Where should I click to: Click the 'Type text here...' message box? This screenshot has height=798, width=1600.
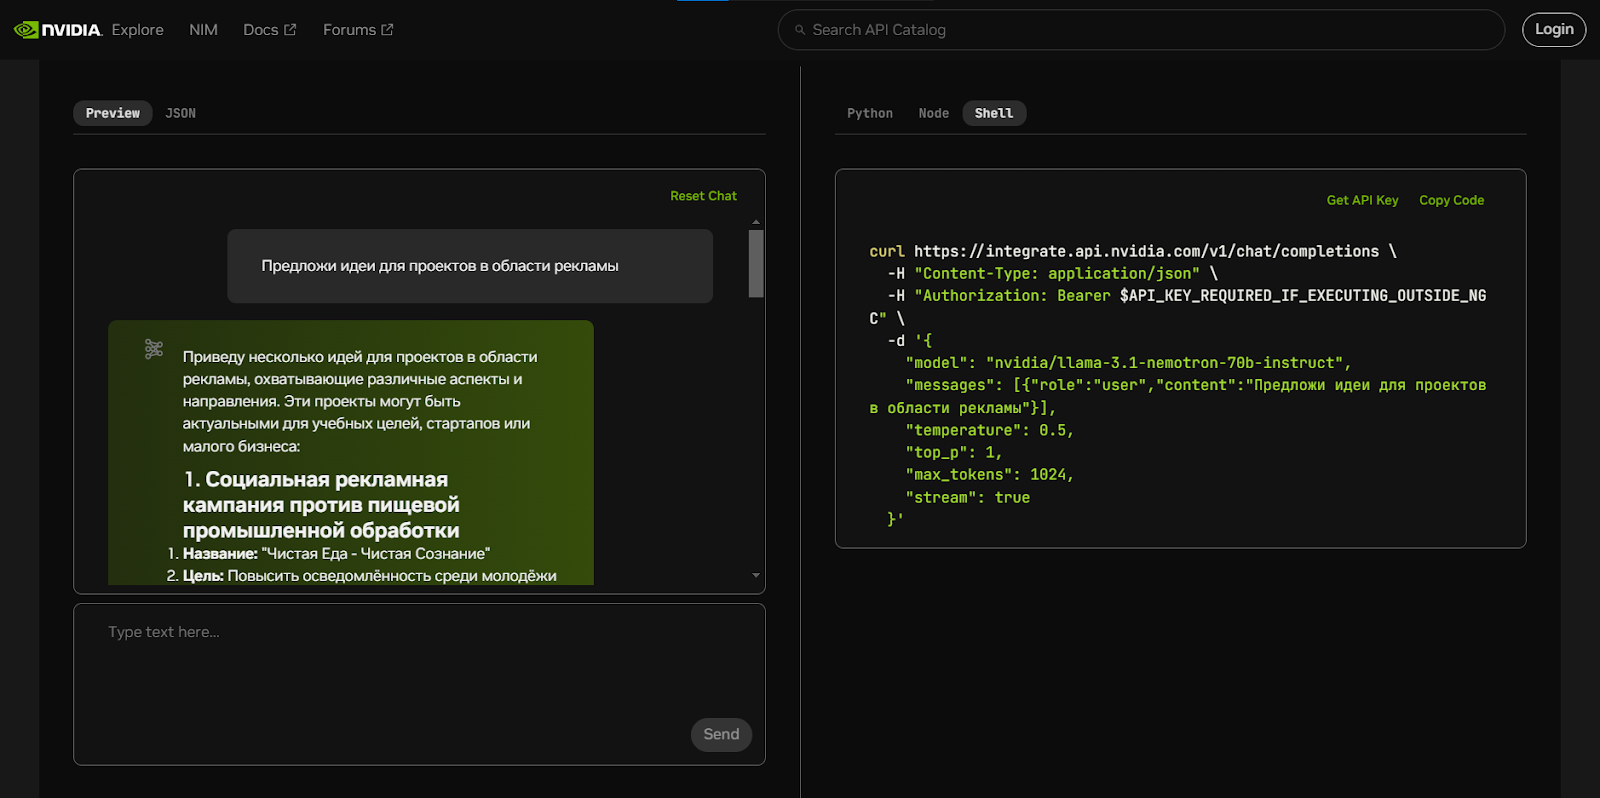419,684
